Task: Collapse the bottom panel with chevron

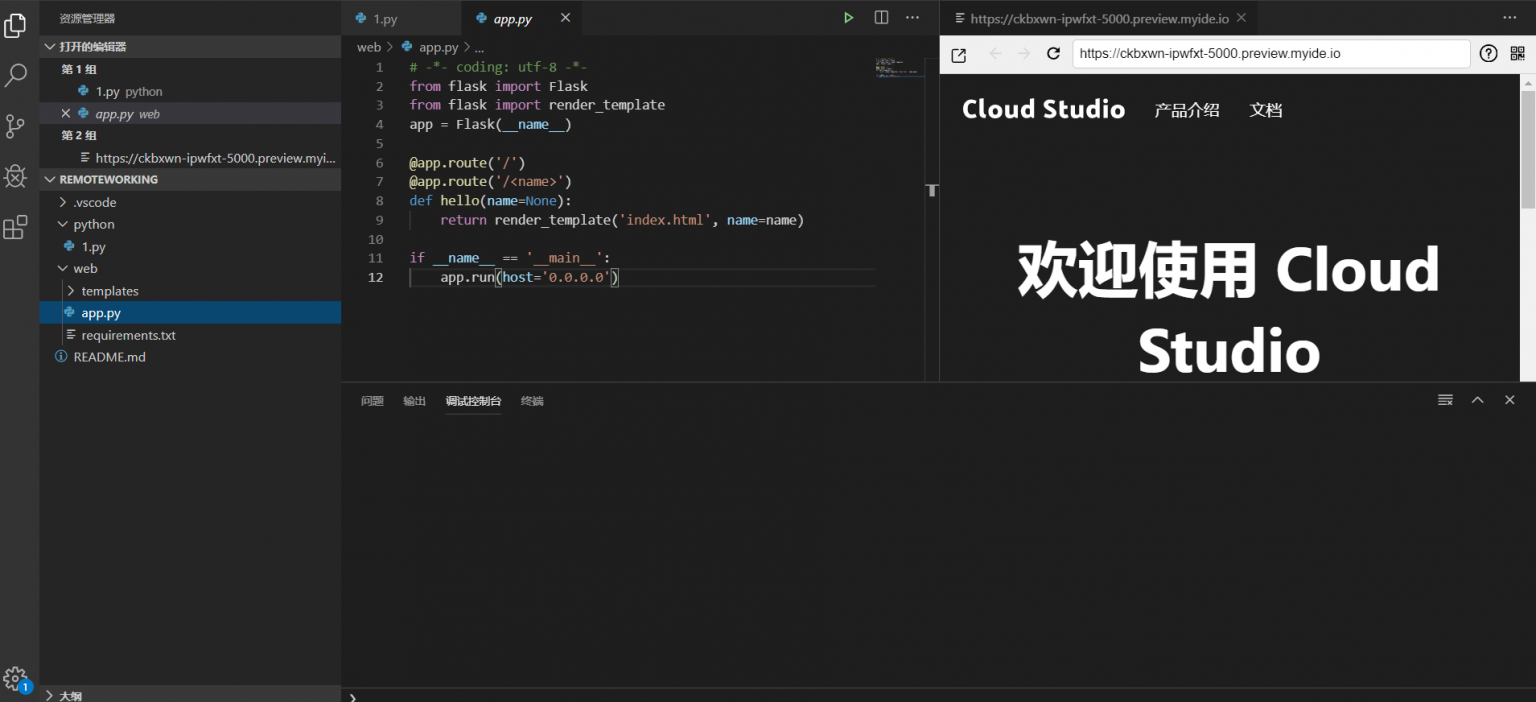Action: tap(1477, 400)
